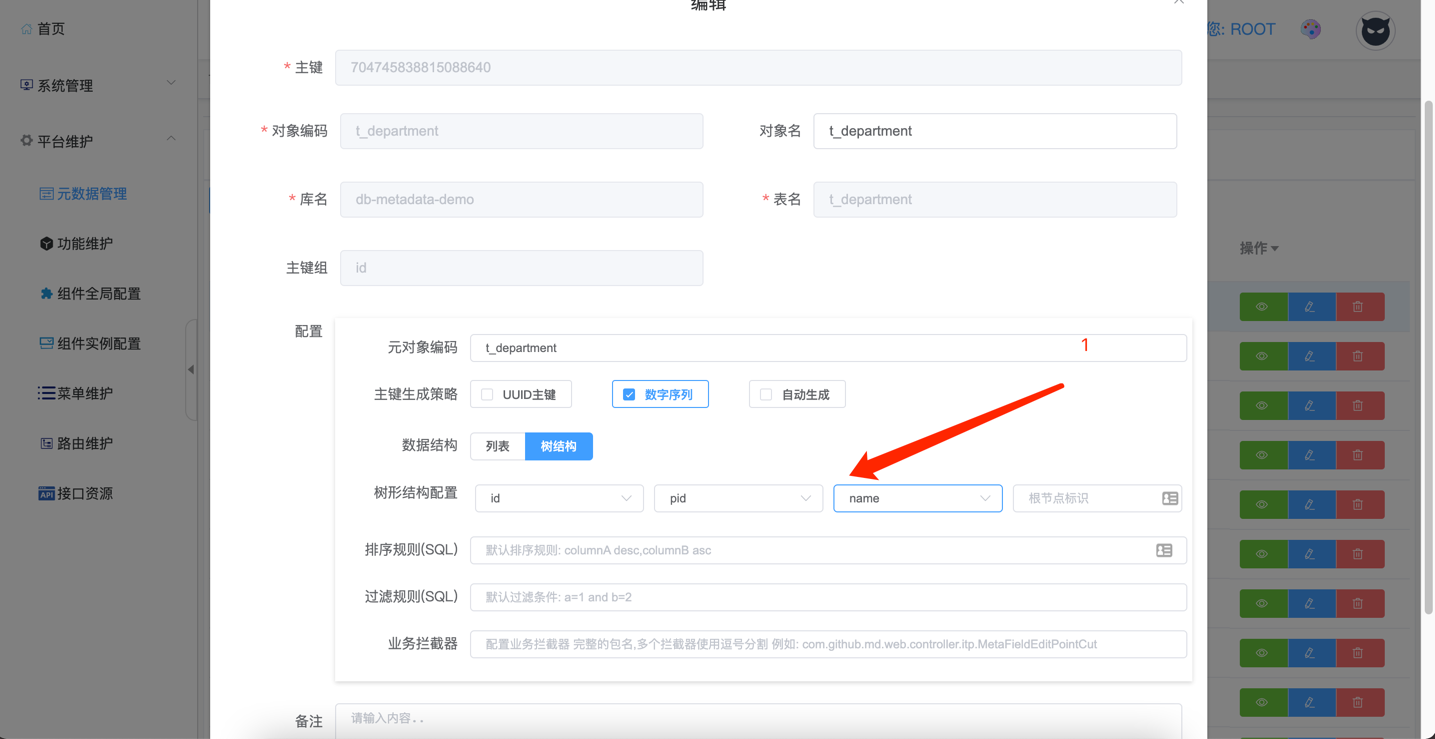The height and width of the screenshot is (739, 1435).
Task: Check the 自动生成 option
Action: point(766,395)
